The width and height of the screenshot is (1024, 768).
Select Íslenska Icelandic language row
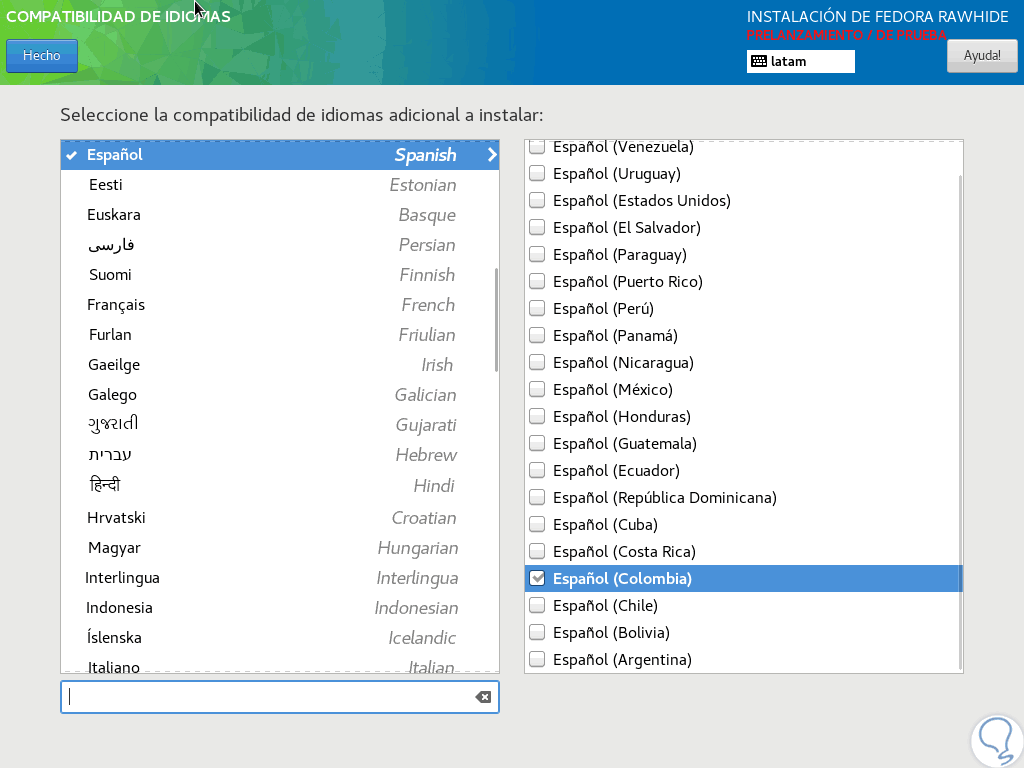pos(280,638)
